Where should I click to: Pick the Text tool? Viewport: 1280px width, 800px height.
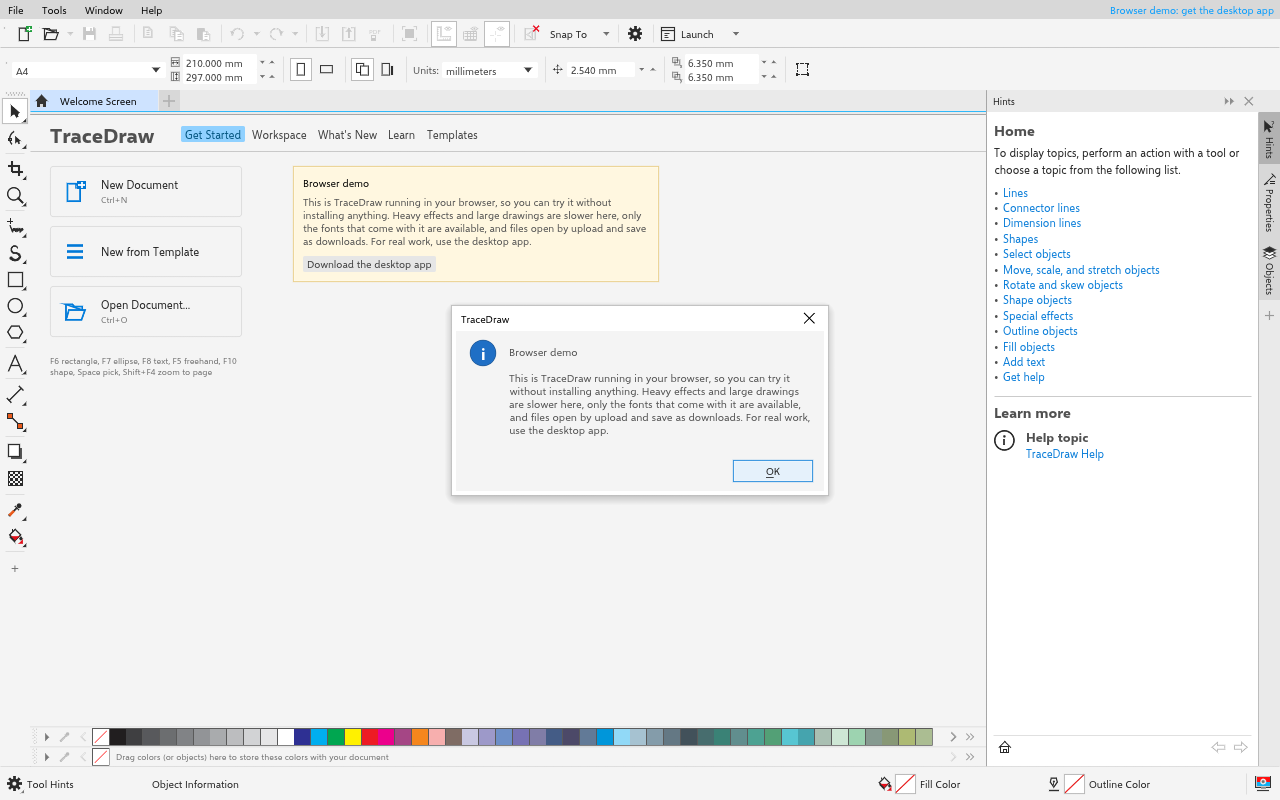coord(15,363)
